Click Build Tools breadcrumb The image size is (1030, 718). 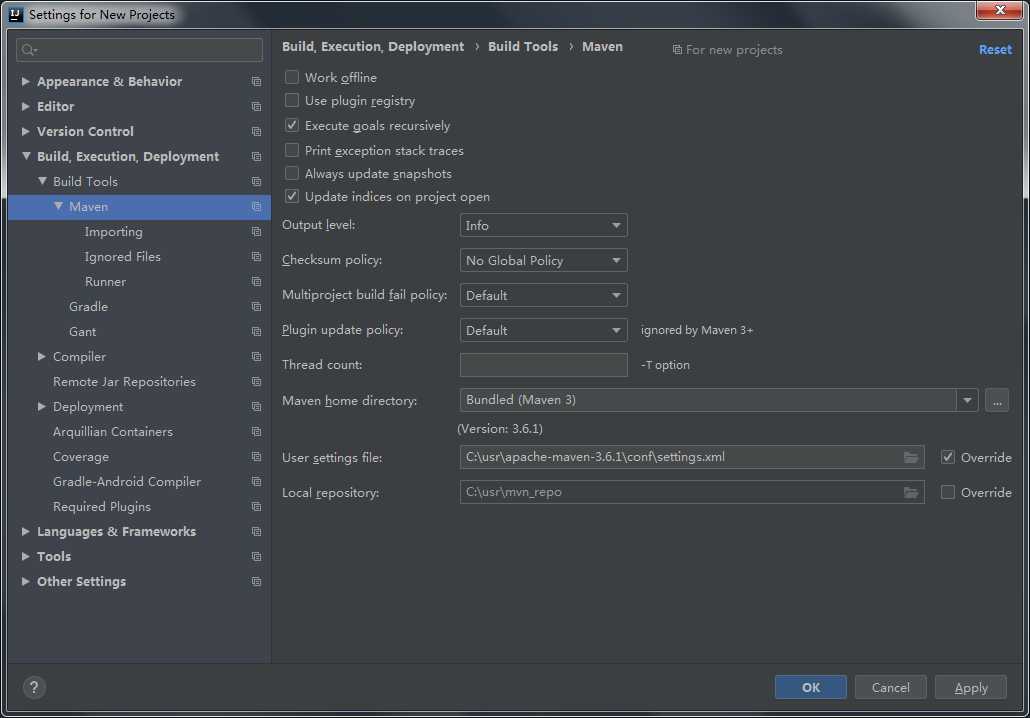point(523,47)
